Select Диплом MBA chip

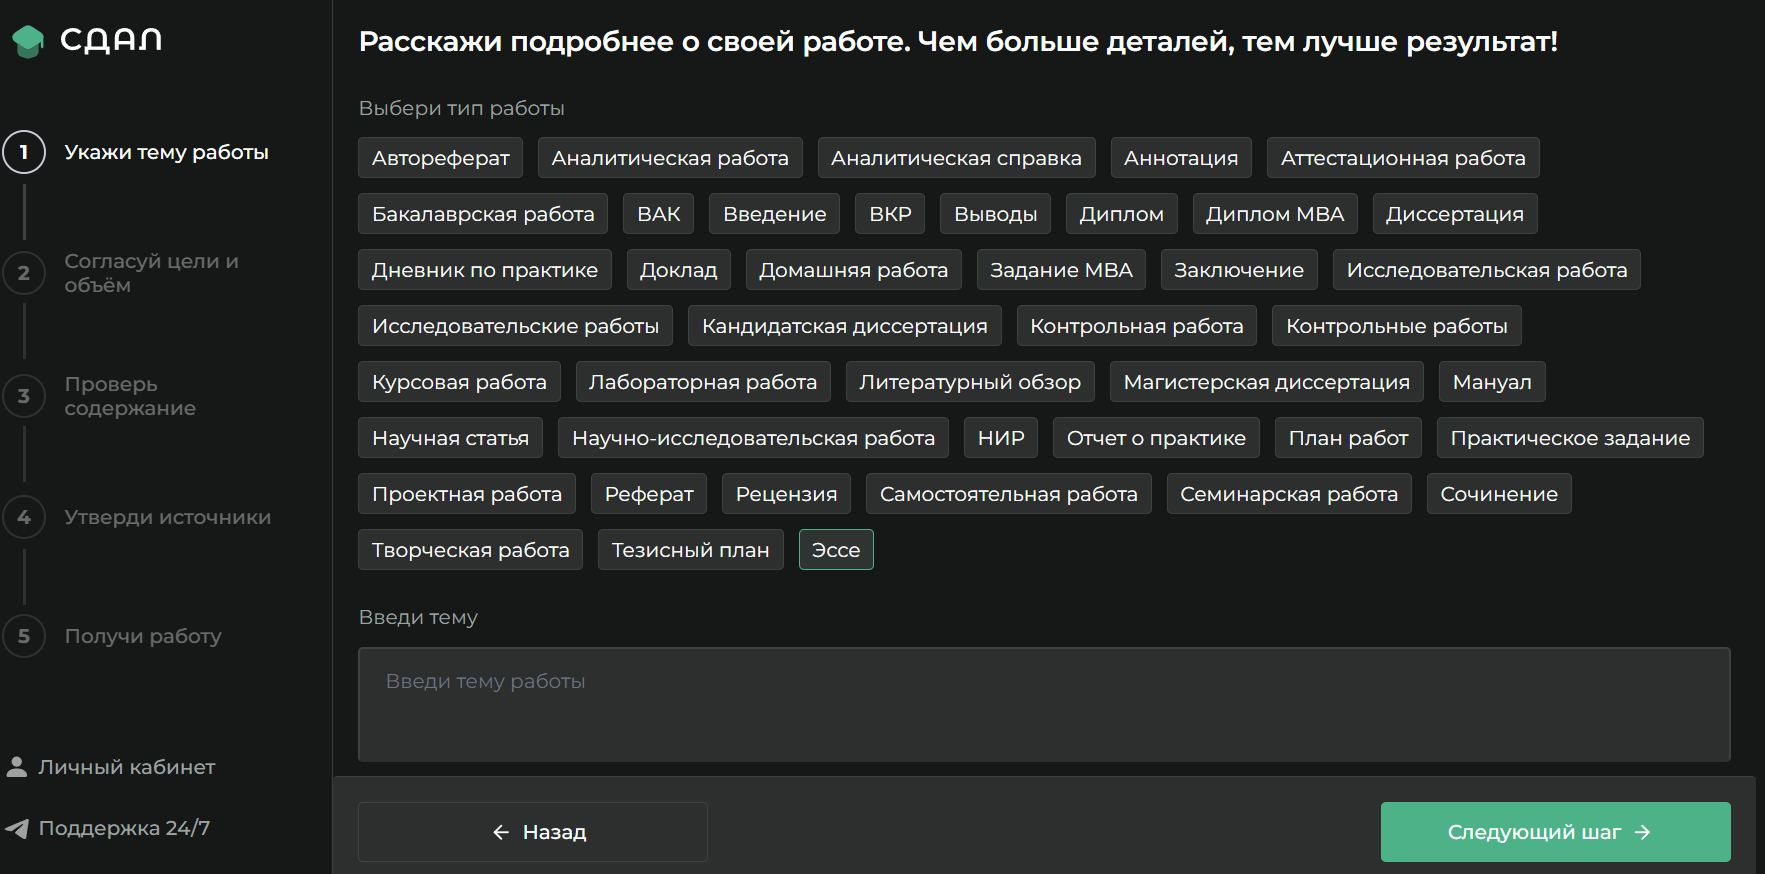click(x=1275, y=214)
